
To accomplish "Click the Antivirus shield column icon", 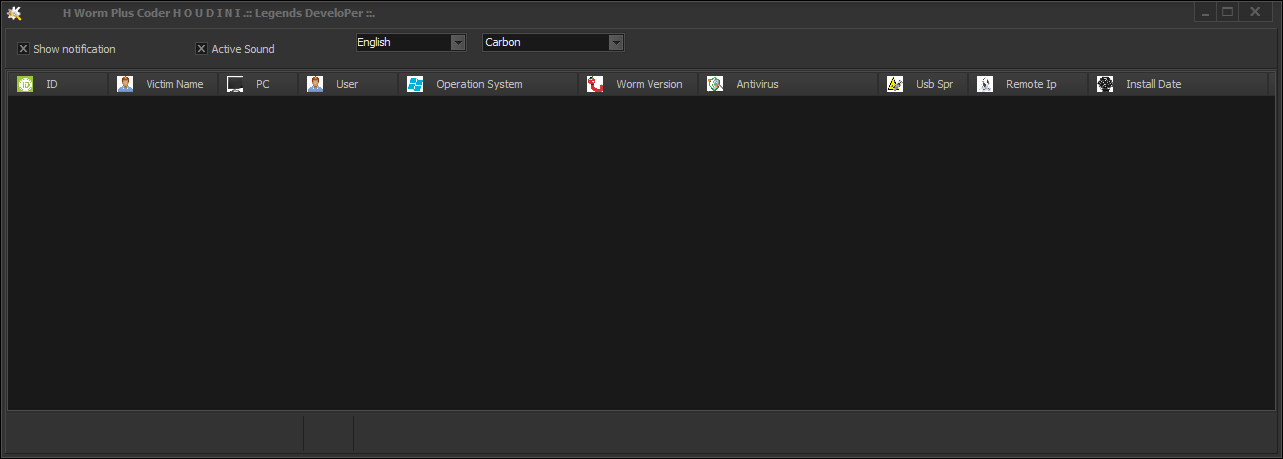I will pos(715,84).
